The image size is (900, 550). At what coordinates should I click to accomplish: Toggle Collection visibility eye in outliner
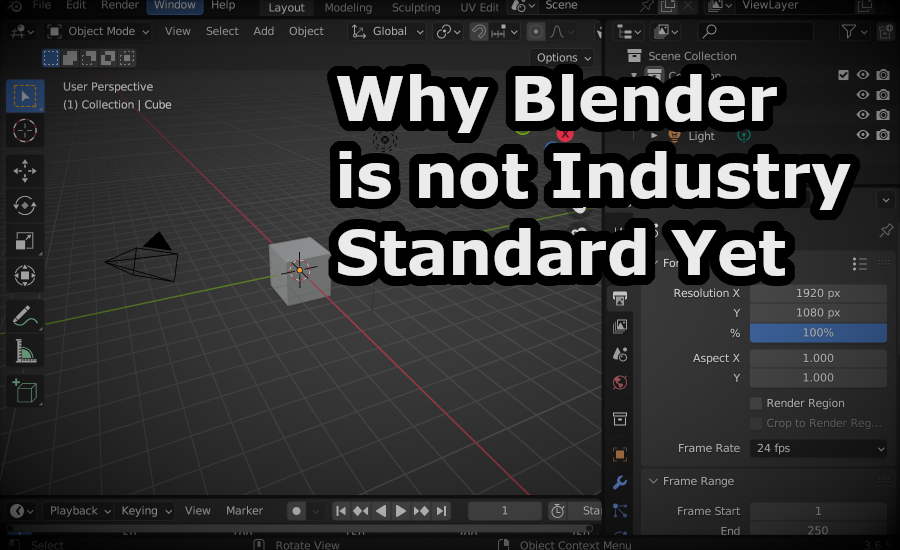pyautogui.click(x=863, y=75)
